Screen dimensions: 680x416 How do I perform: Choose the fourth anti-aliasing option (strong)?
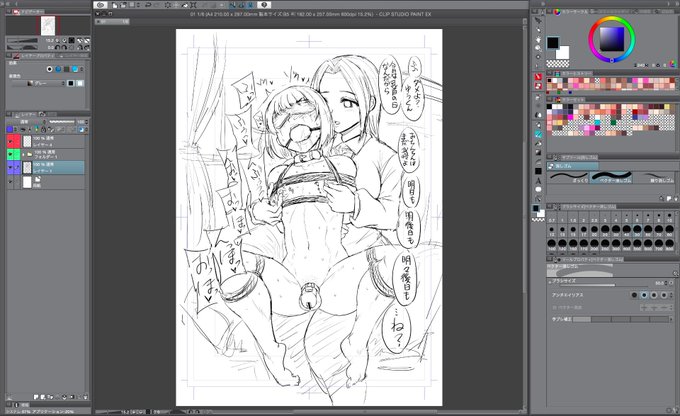[x=664, y=295]
